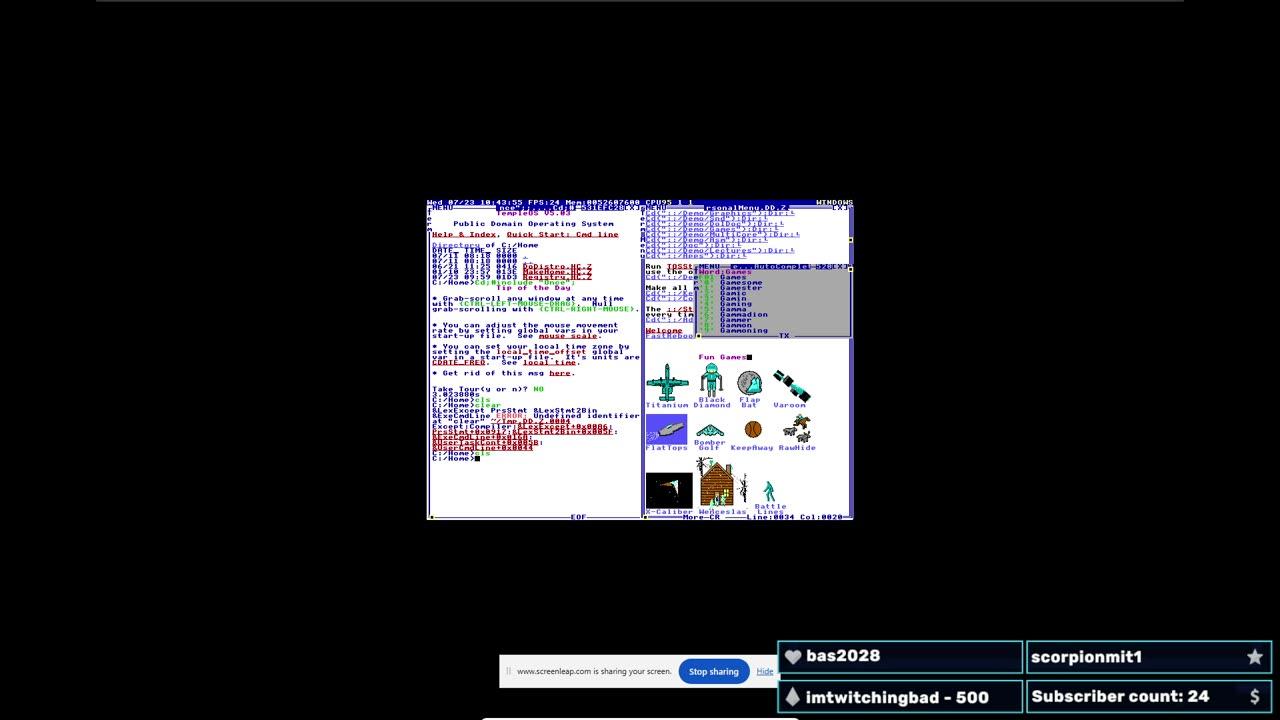Select autocomplete suggestion 'Gaming'

coord(736,304)
